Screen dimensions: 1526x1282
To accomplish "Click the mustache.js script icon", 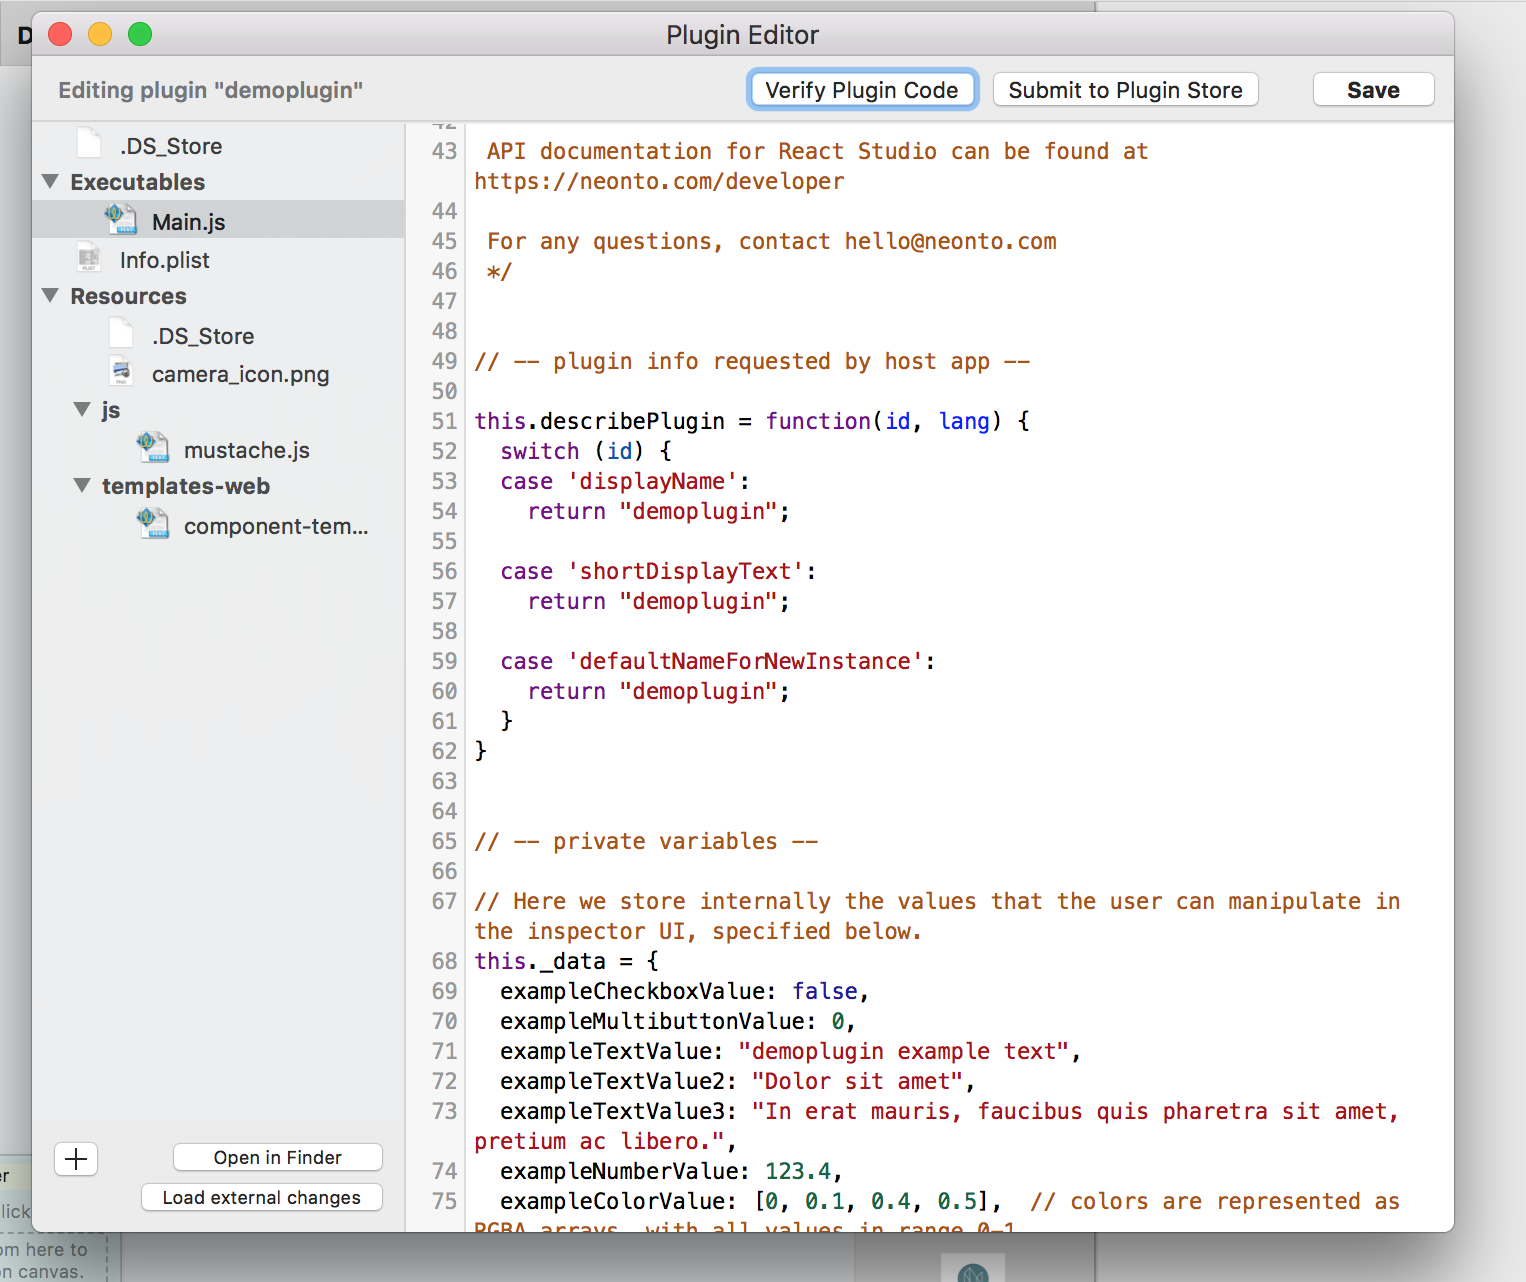I will point(153,448).
